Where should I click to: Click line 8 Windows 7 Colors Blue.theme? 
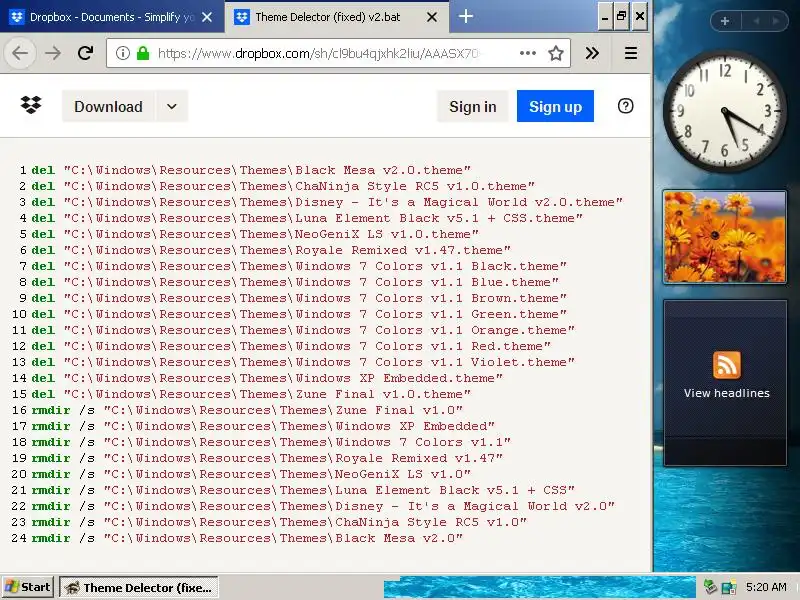[x=311, y=282]
